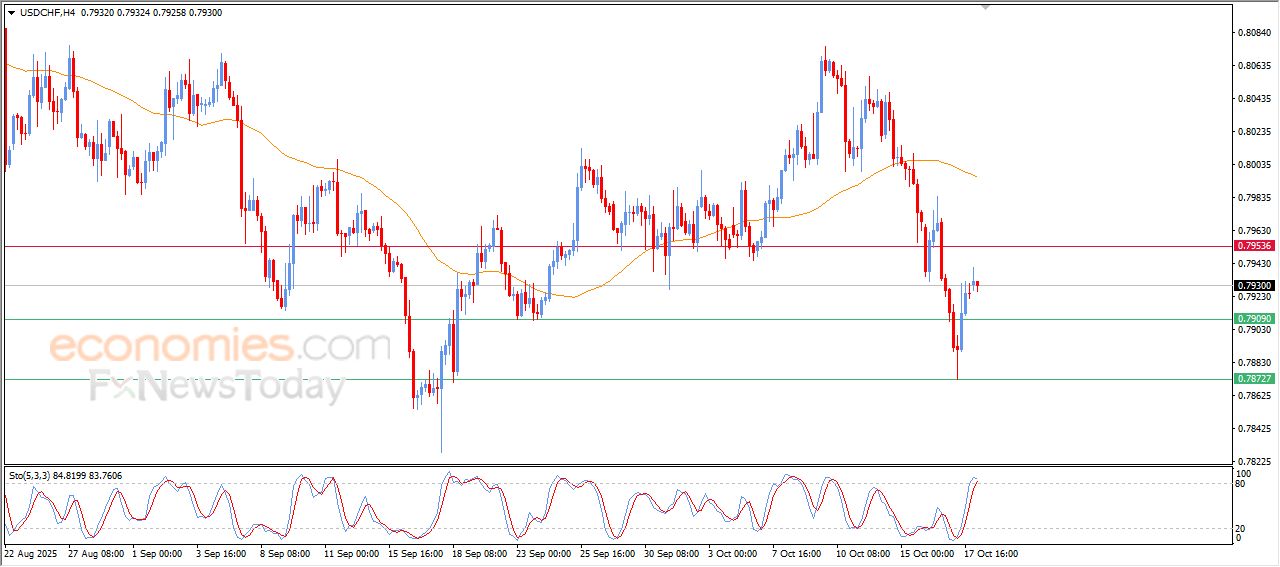This screenshot has width=1280, height=567.
Task: Click the FxNewsToday watermark text
Action: coord(217,386)
